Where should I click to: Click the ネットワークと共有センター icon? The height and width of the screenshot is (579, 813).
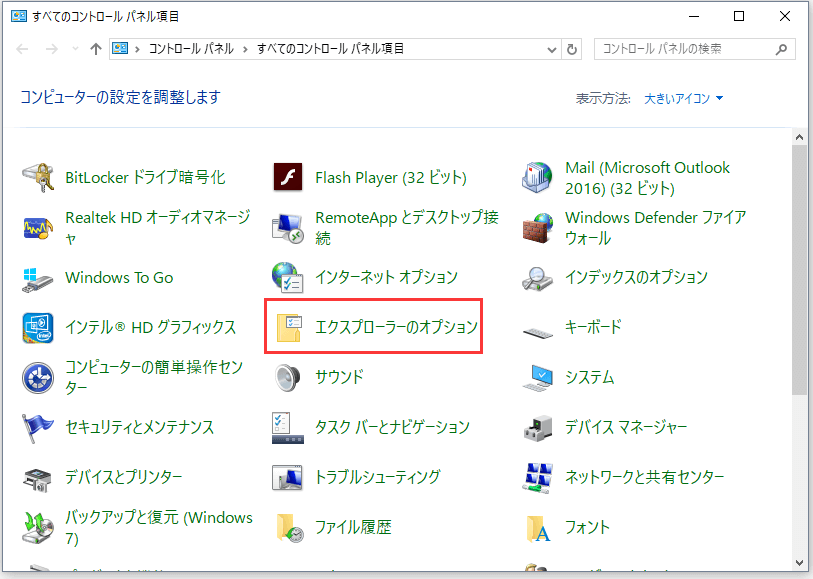pos(538,477)
